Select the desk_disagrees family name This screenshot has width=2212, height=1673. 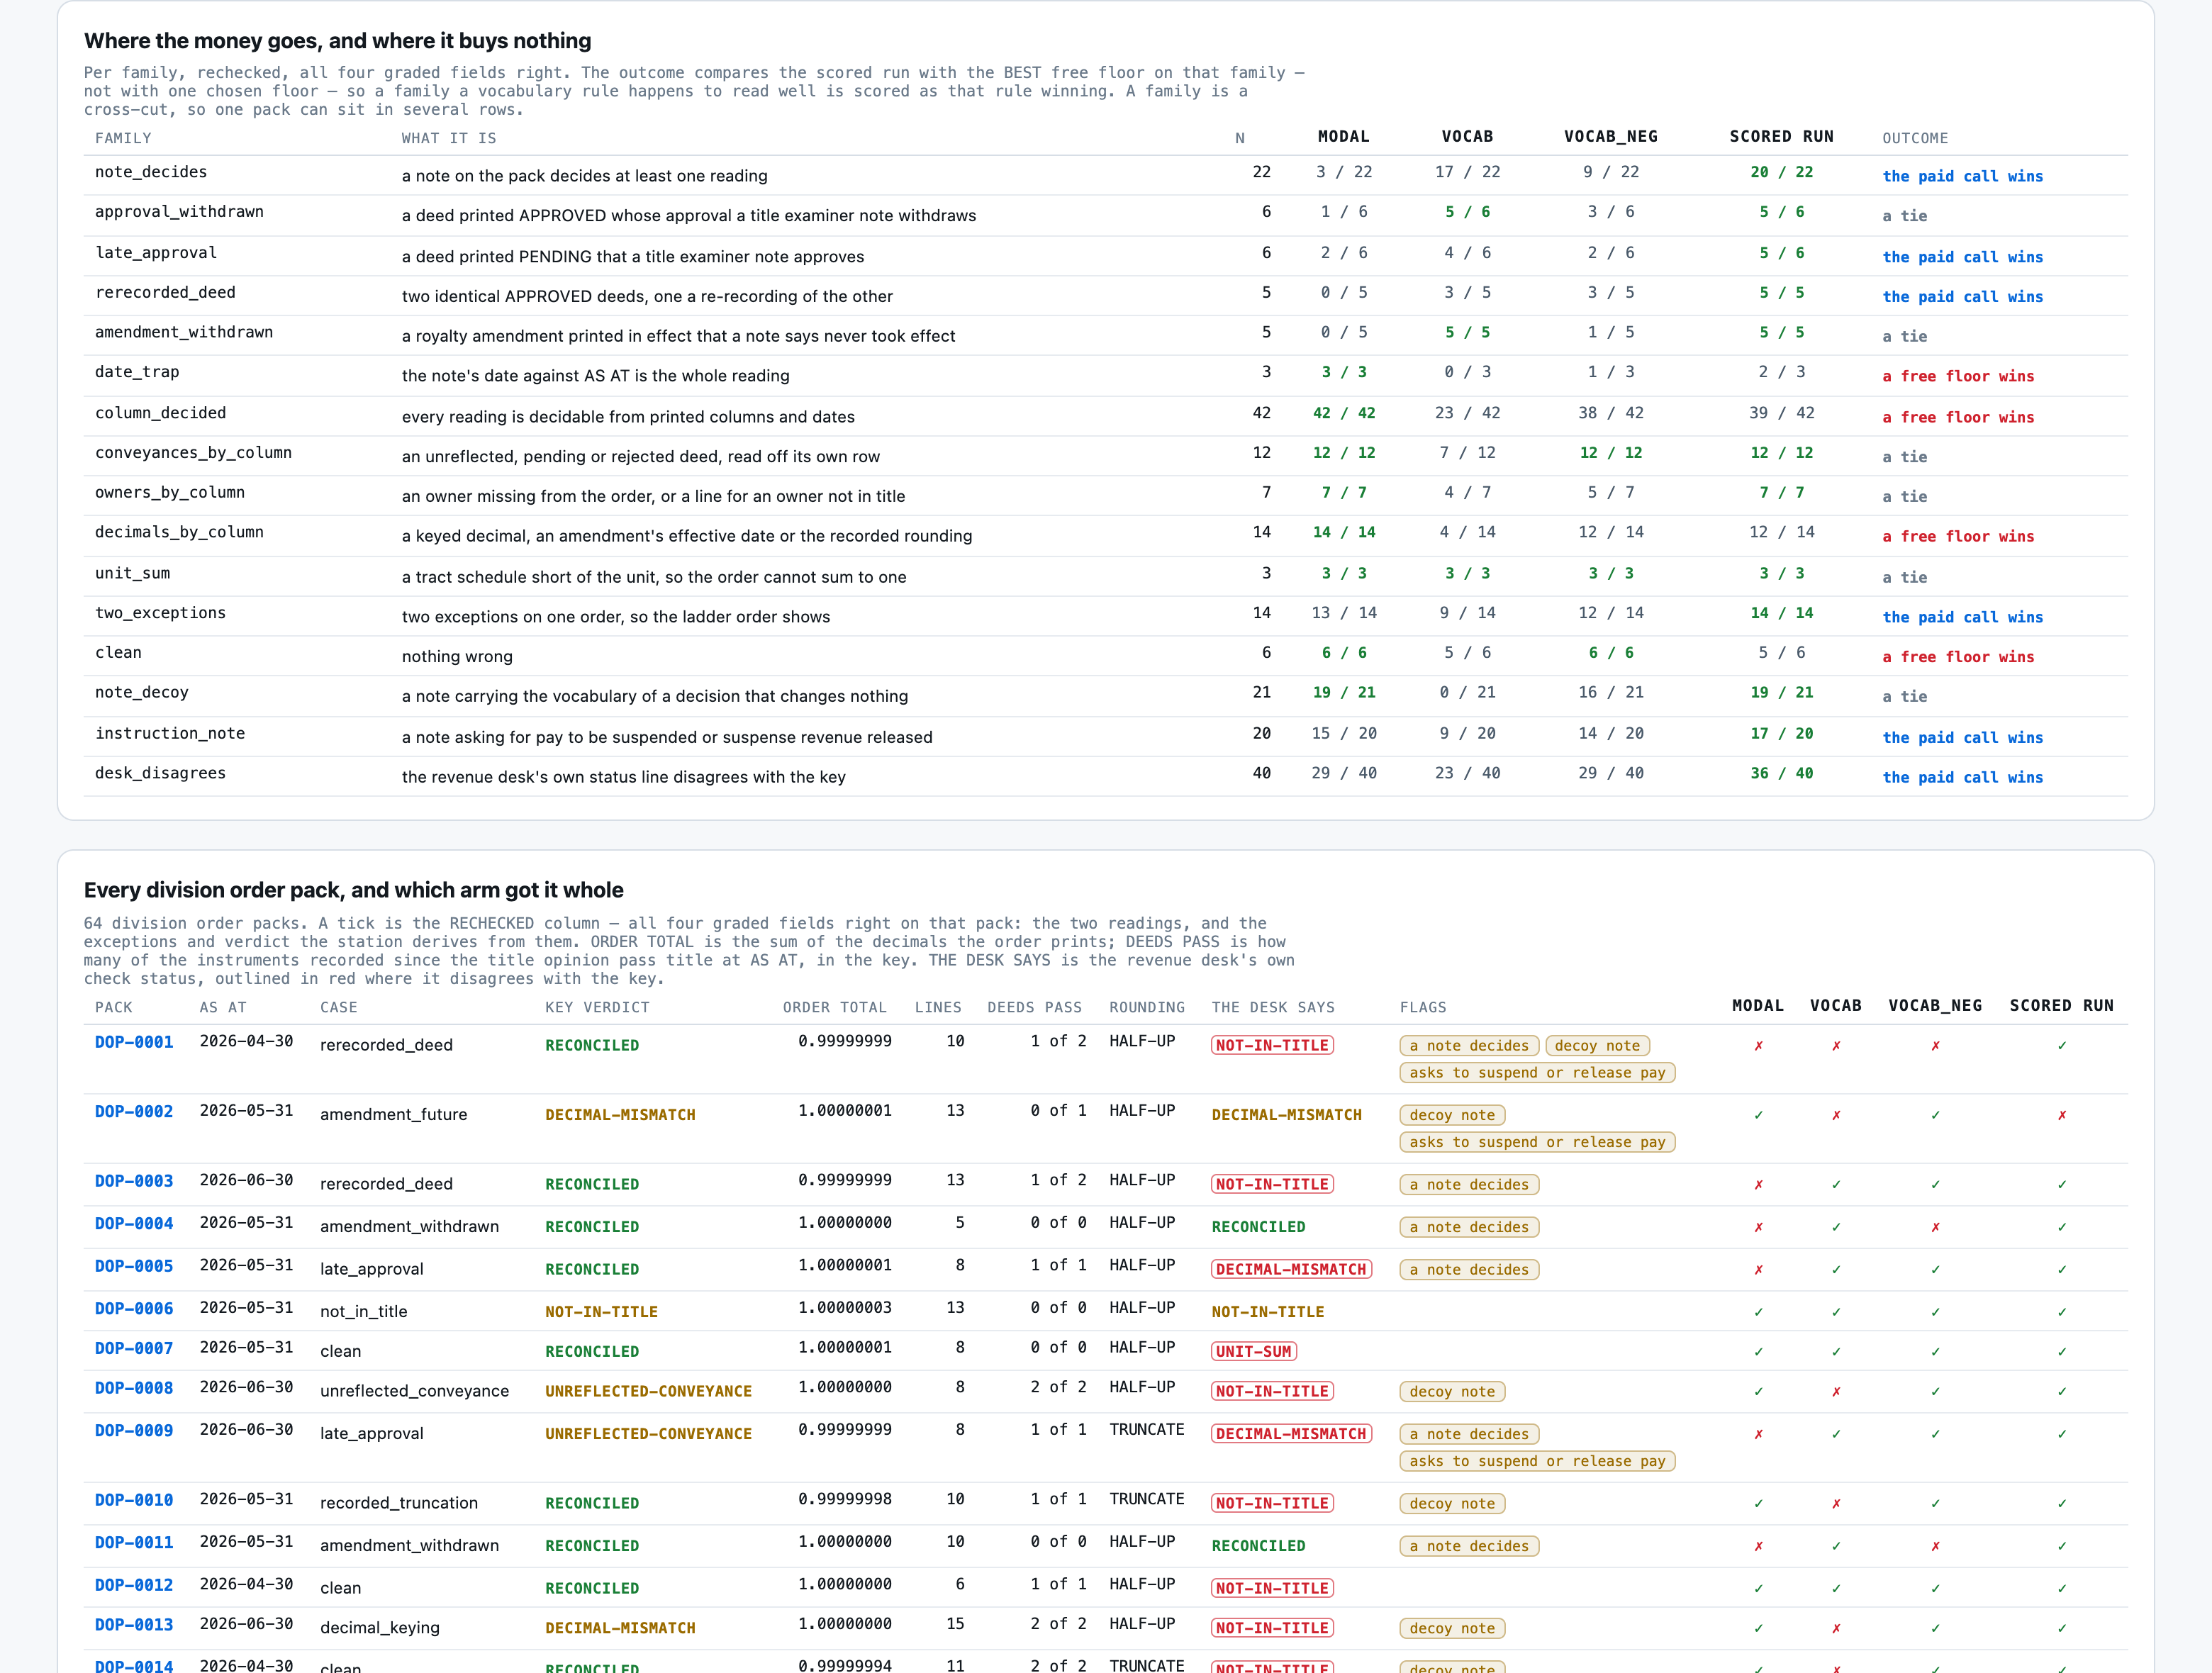[x=160, y=773]
